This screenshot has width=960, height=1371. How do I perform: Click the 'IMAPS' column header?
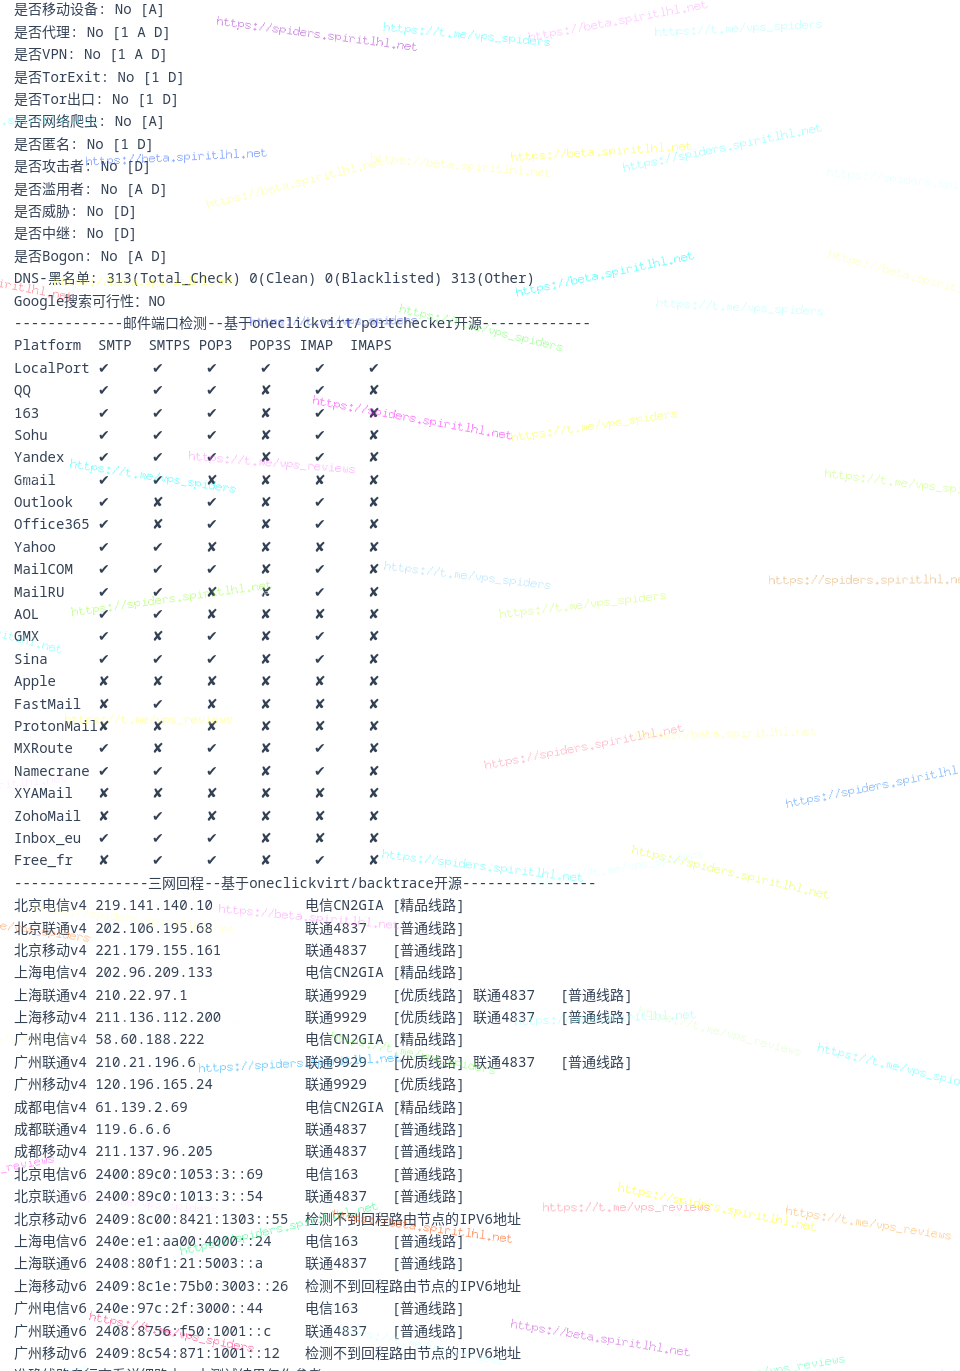click(x=371, y=346)
